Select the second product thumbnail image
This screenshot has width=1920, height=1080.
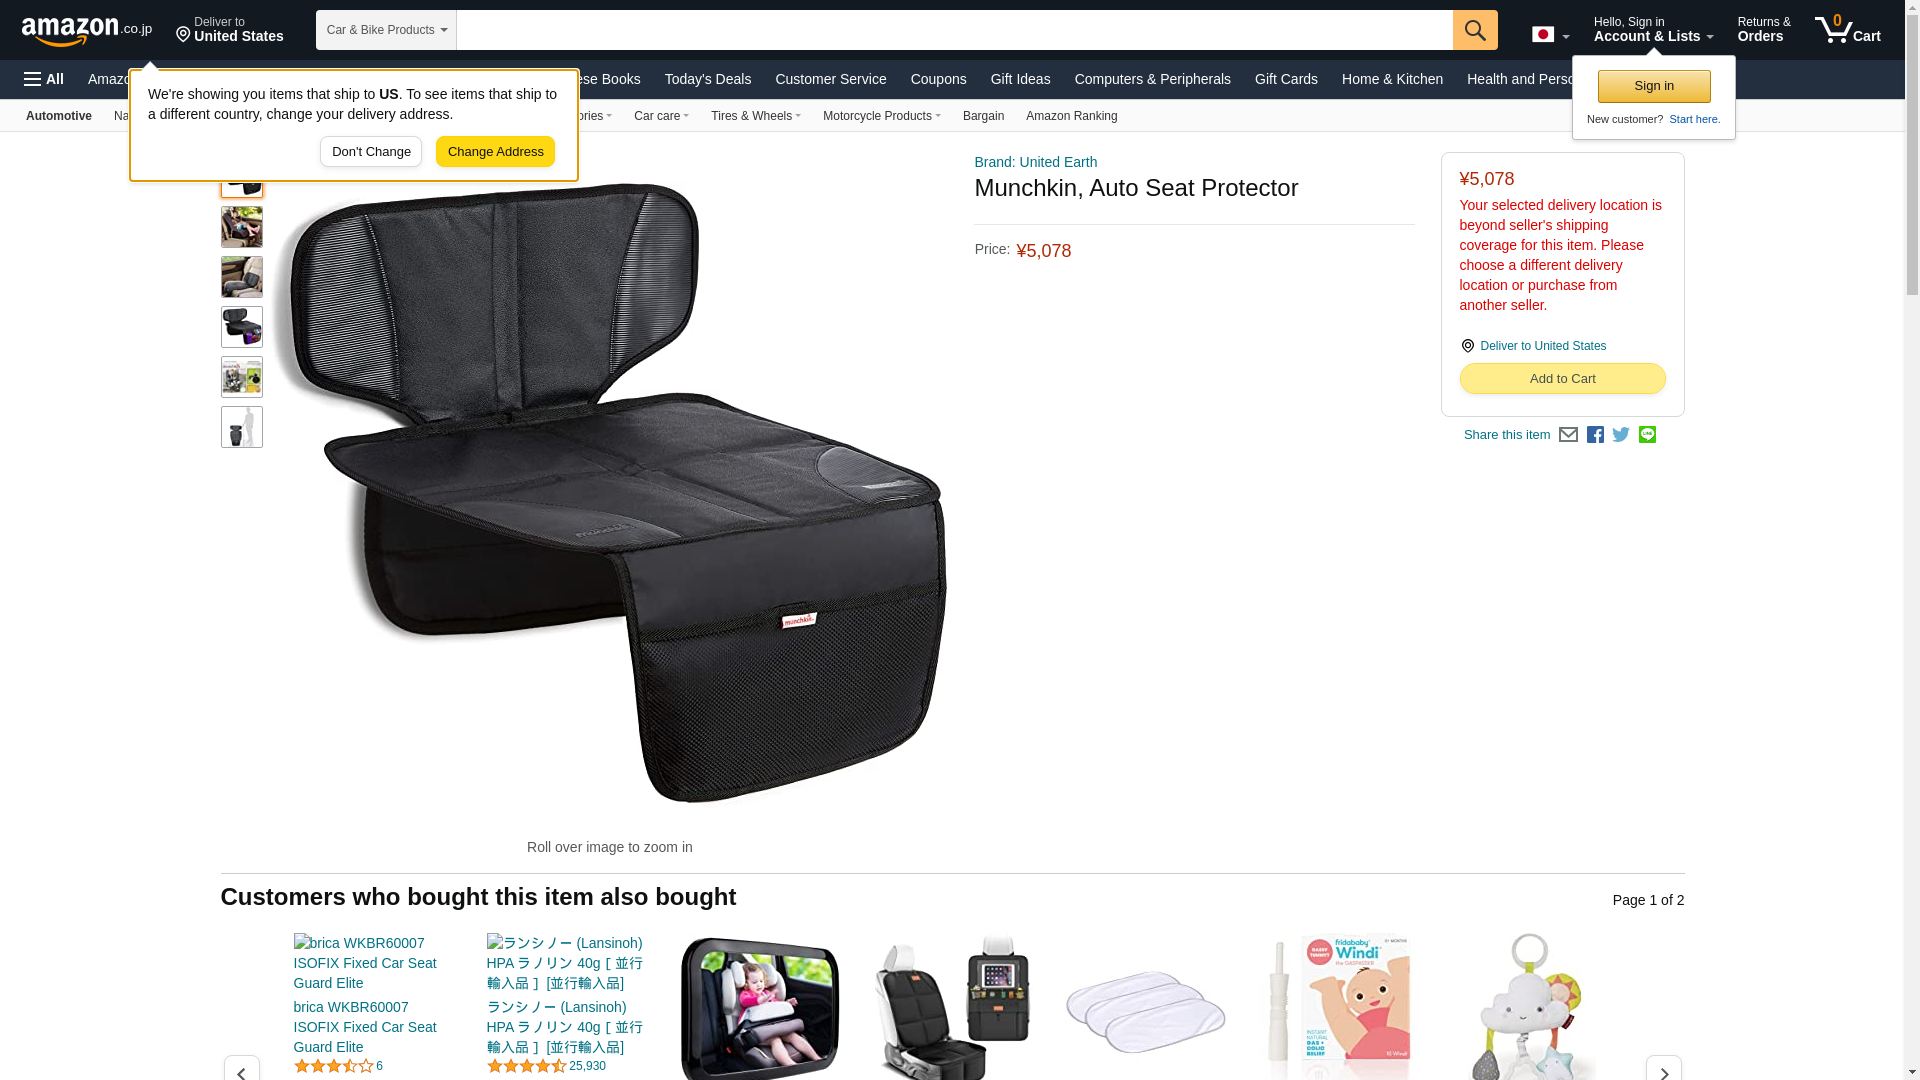coord(242,228)
